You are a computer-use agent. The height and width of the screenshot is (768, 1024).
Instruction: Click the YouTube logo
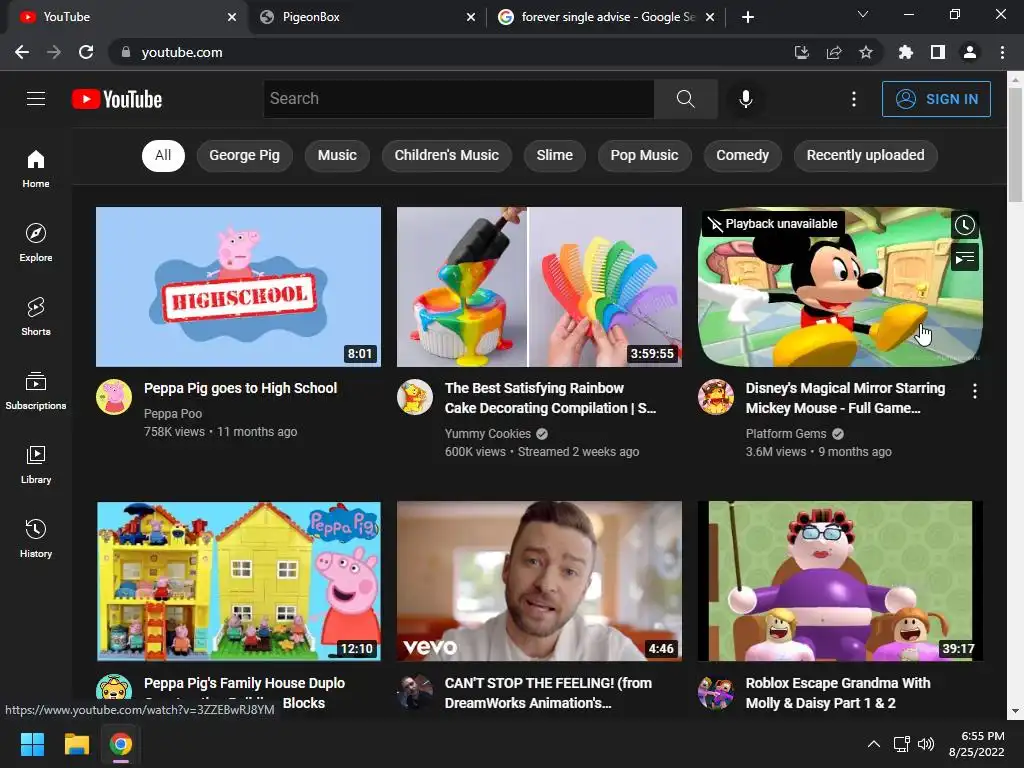(x=117, y=99)
